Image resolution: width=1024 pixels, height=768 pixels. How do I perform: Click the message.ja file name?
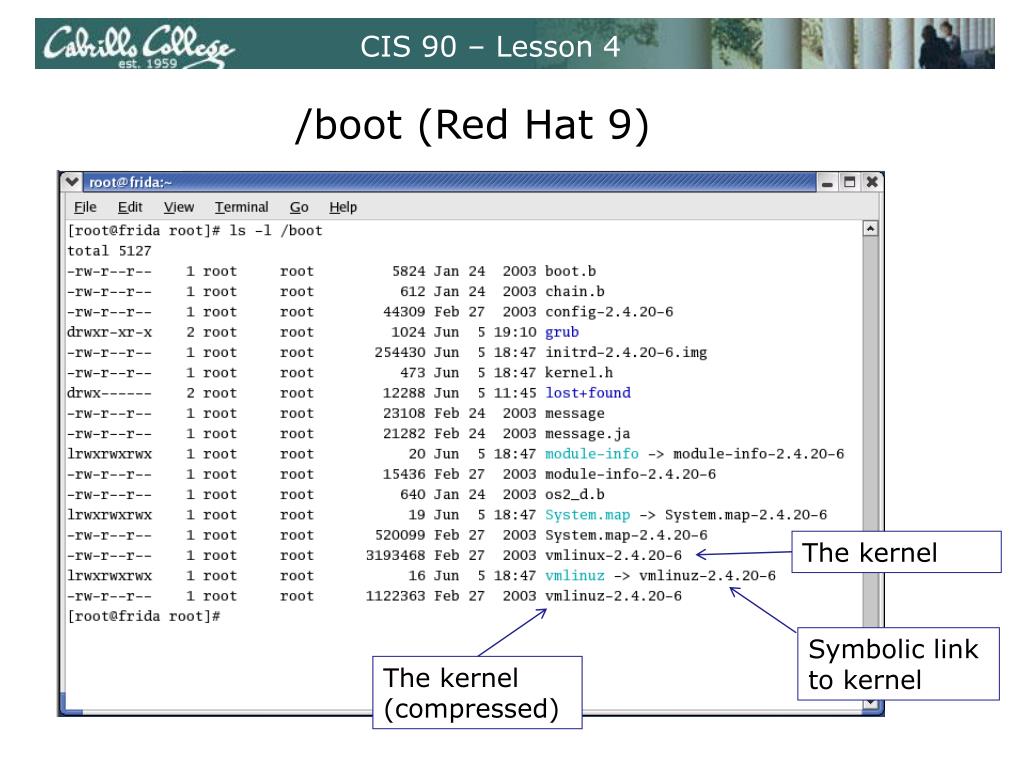[x=588, y=434]
